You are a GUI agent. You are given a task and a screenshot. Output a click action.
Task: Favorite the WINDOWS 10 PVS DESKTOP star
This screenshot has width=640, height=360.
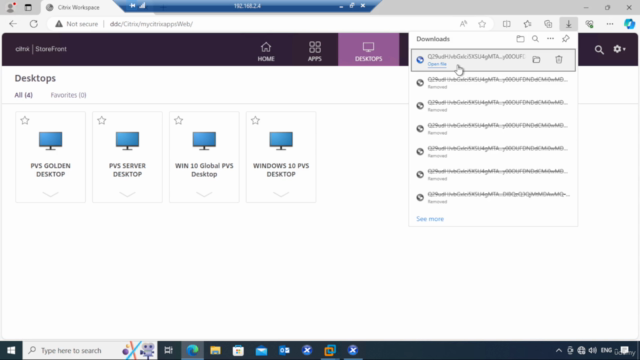pyautogui.click(x=256, y=120)
